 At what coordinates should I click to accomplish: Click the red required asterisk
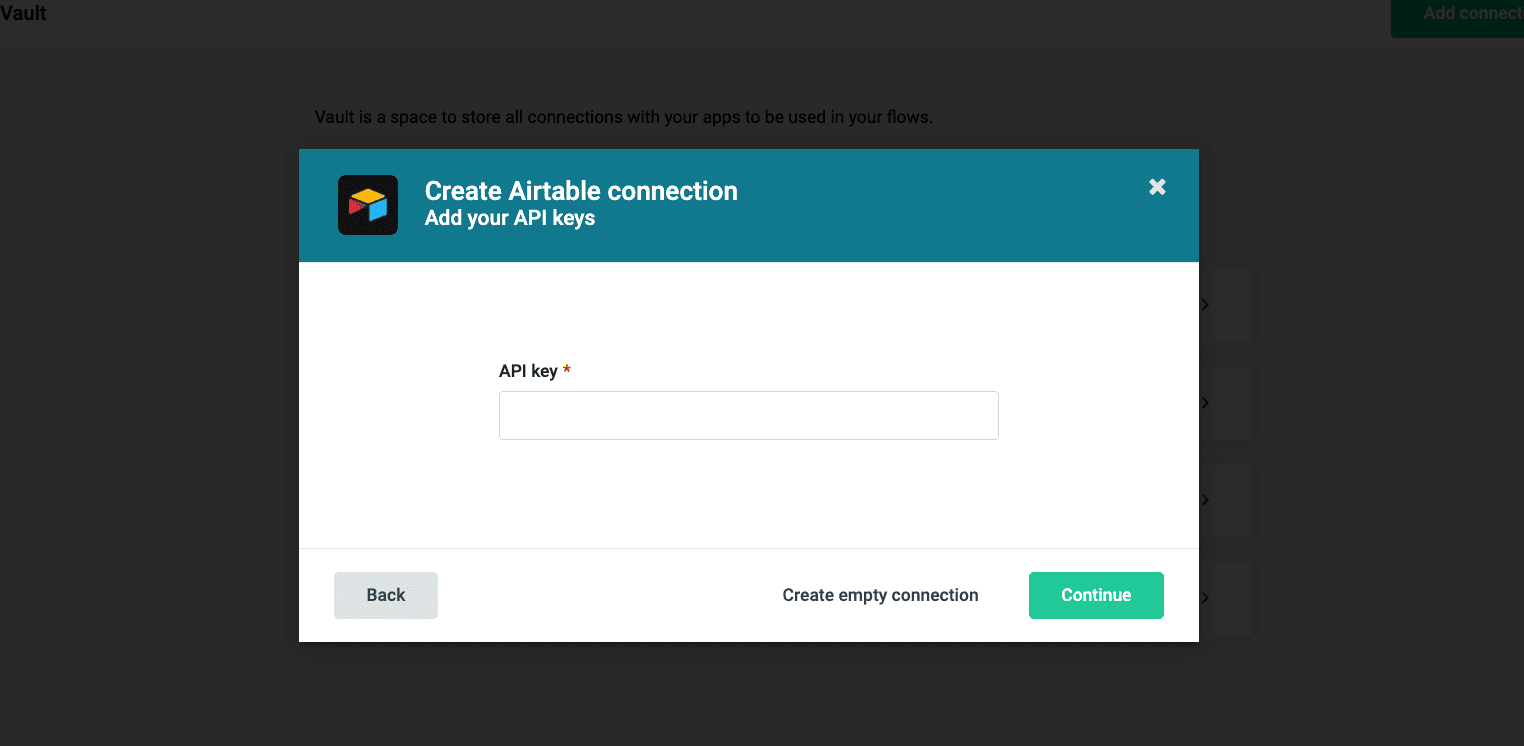tap(567, 370)
